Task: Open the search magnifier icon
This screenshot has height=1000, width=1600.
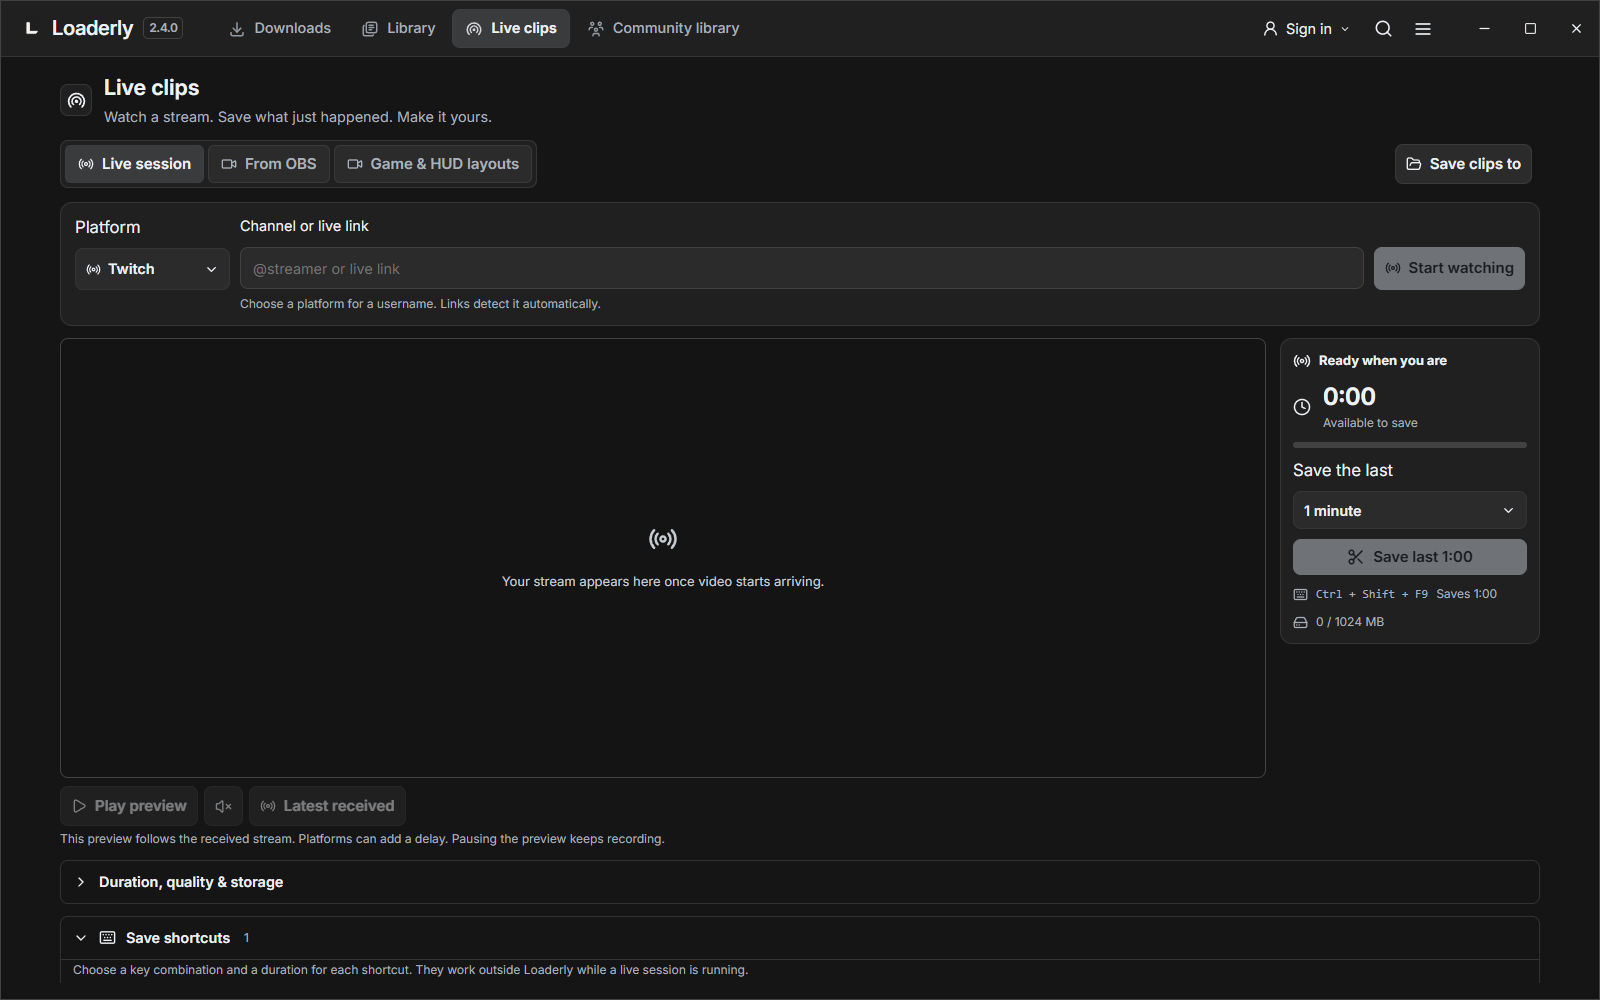Action: pyautogui.click(x=1383, y=29)
